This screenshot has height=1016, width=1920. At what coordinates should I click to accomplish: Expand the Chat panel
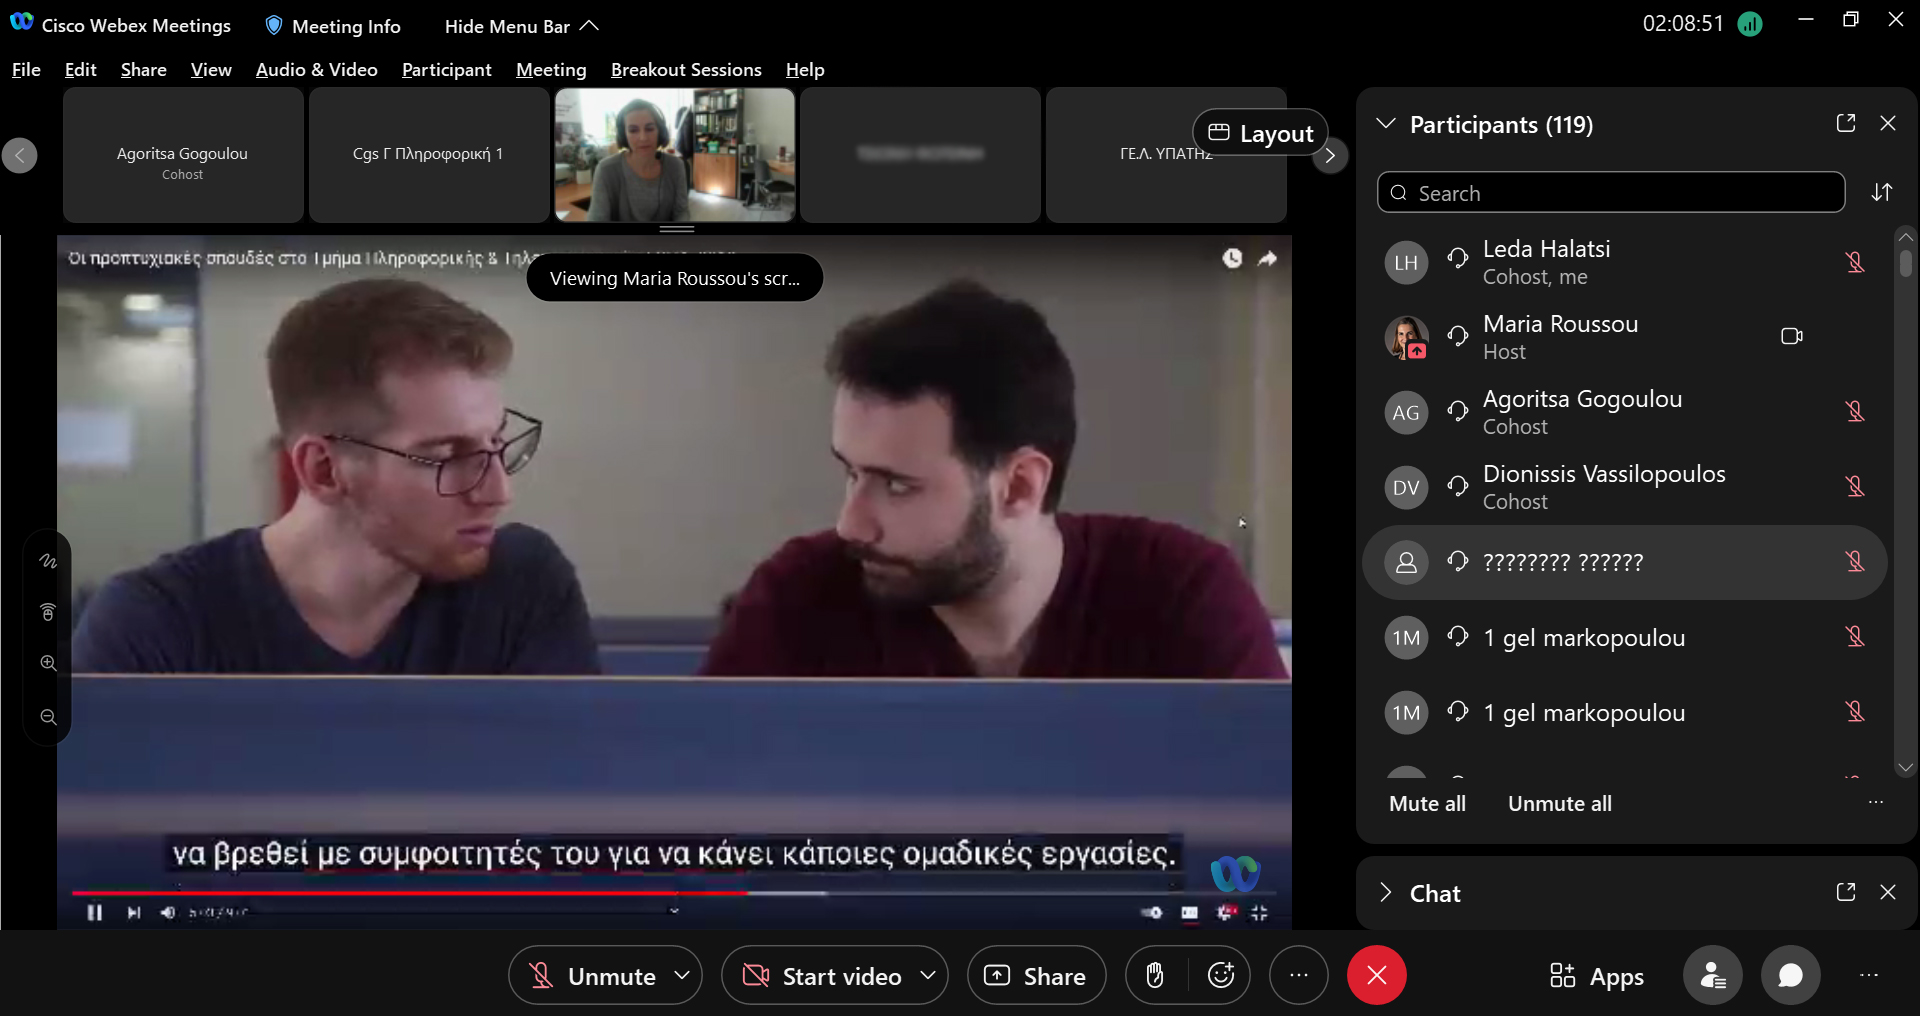(1386, 892)
